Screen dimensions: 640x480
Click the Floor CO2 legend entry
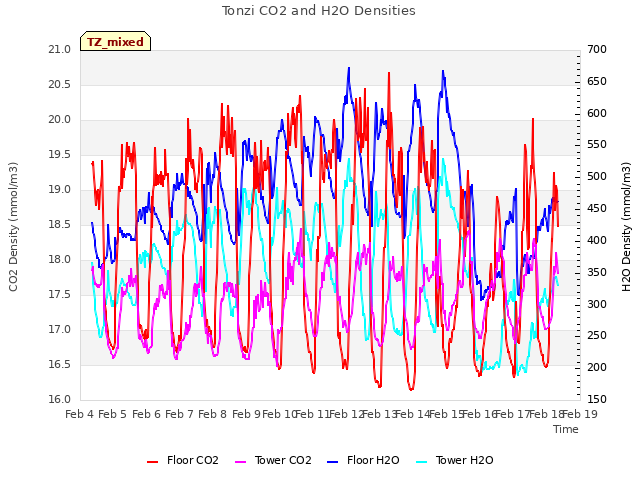click(182, 460)
